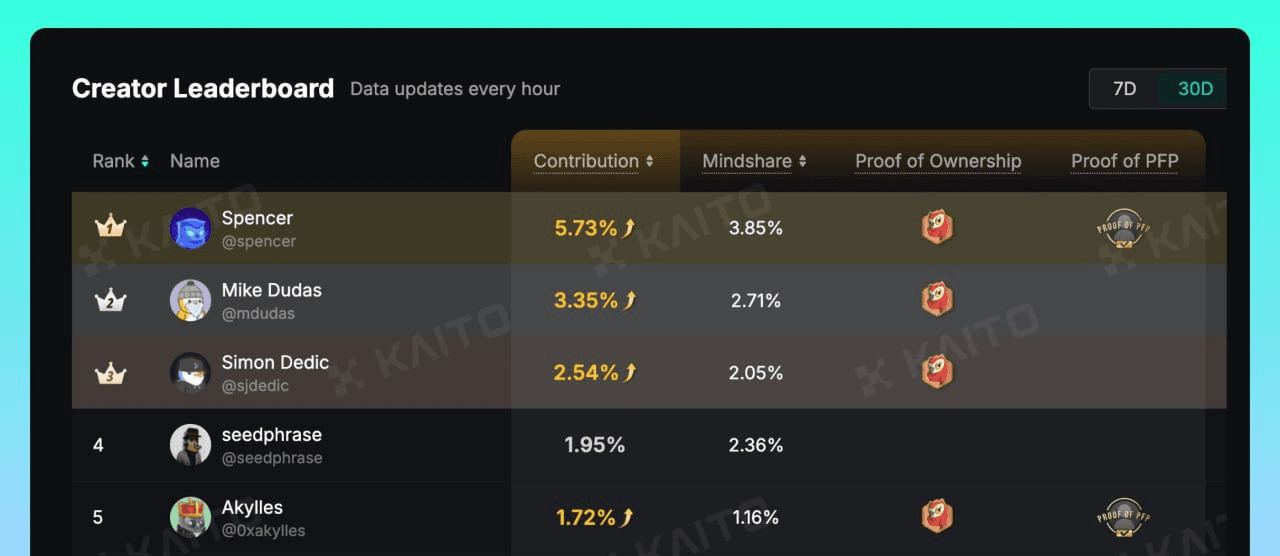Screen dimensions: 1280x556
Task: Open the @spencer handle link
Action: coord(259,241)
